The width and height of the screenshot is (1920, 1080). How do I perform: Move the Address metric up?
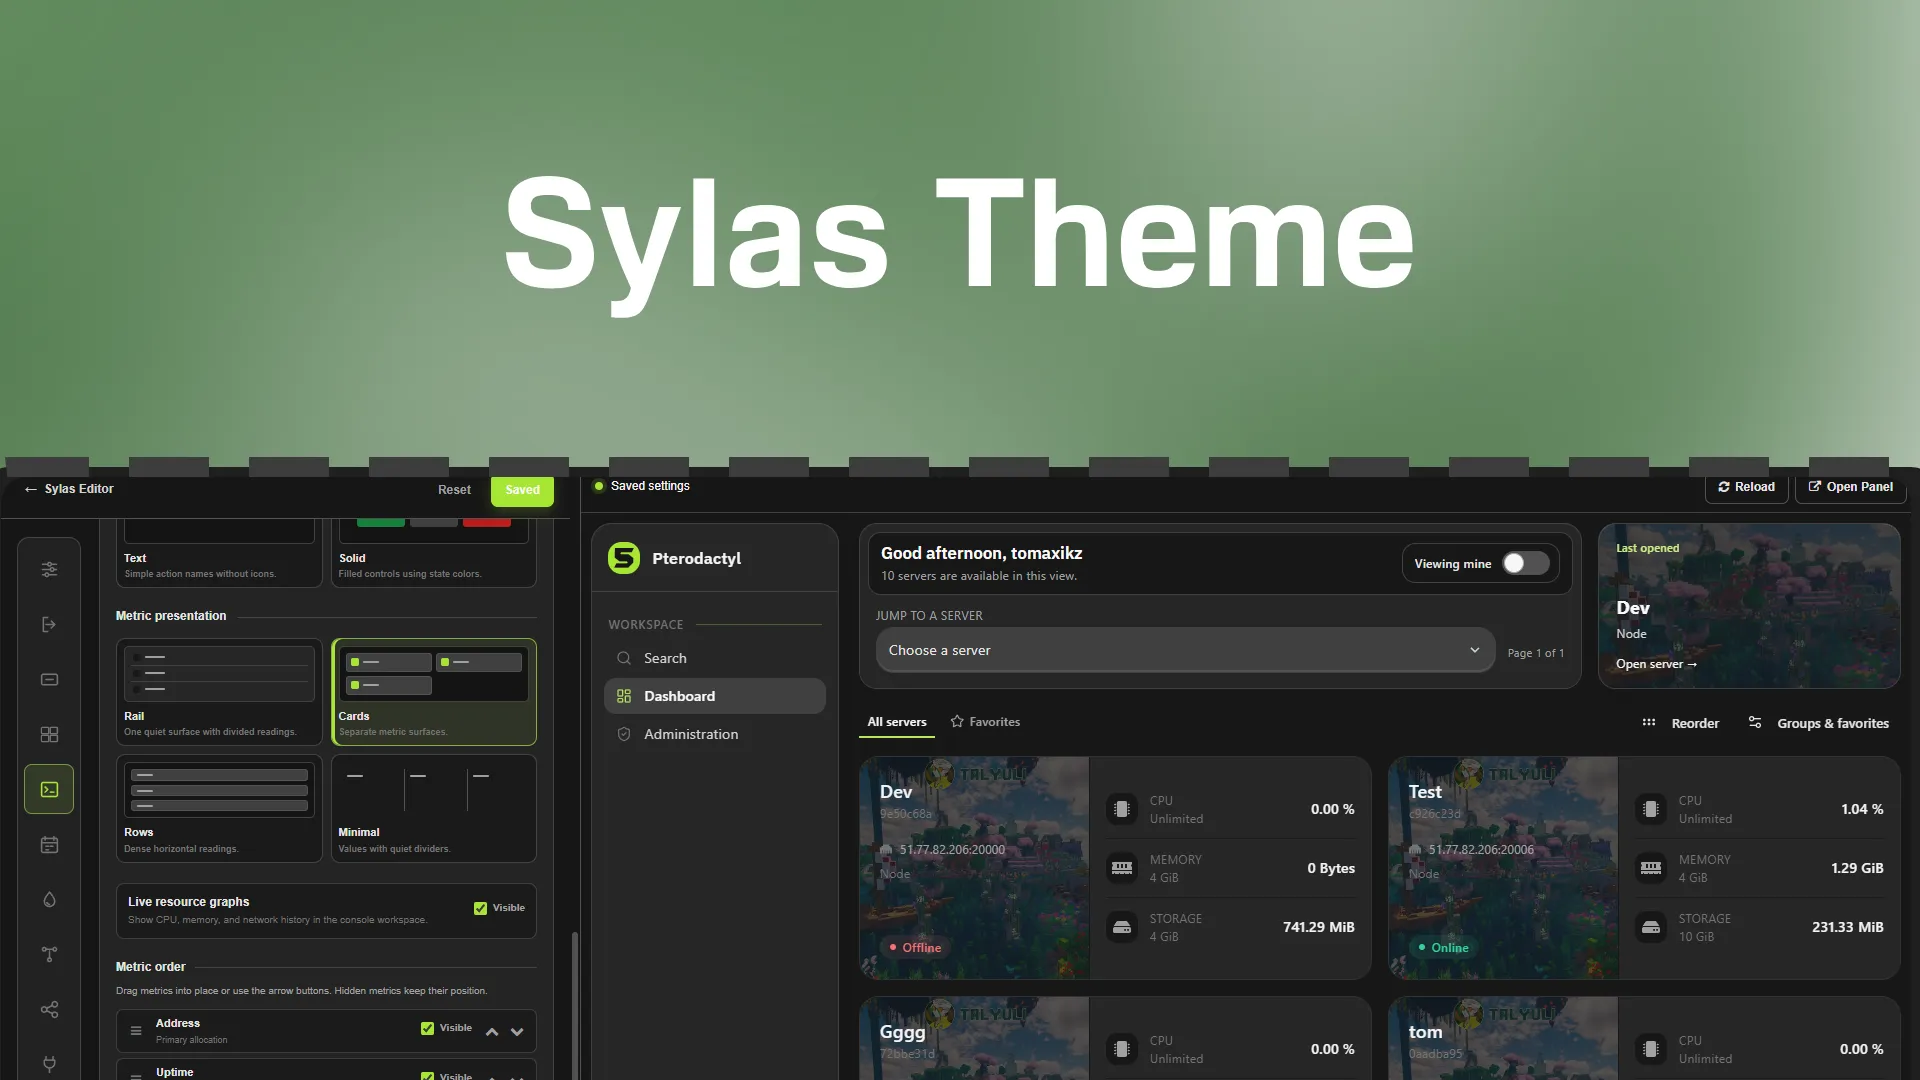coord(492,1031)
